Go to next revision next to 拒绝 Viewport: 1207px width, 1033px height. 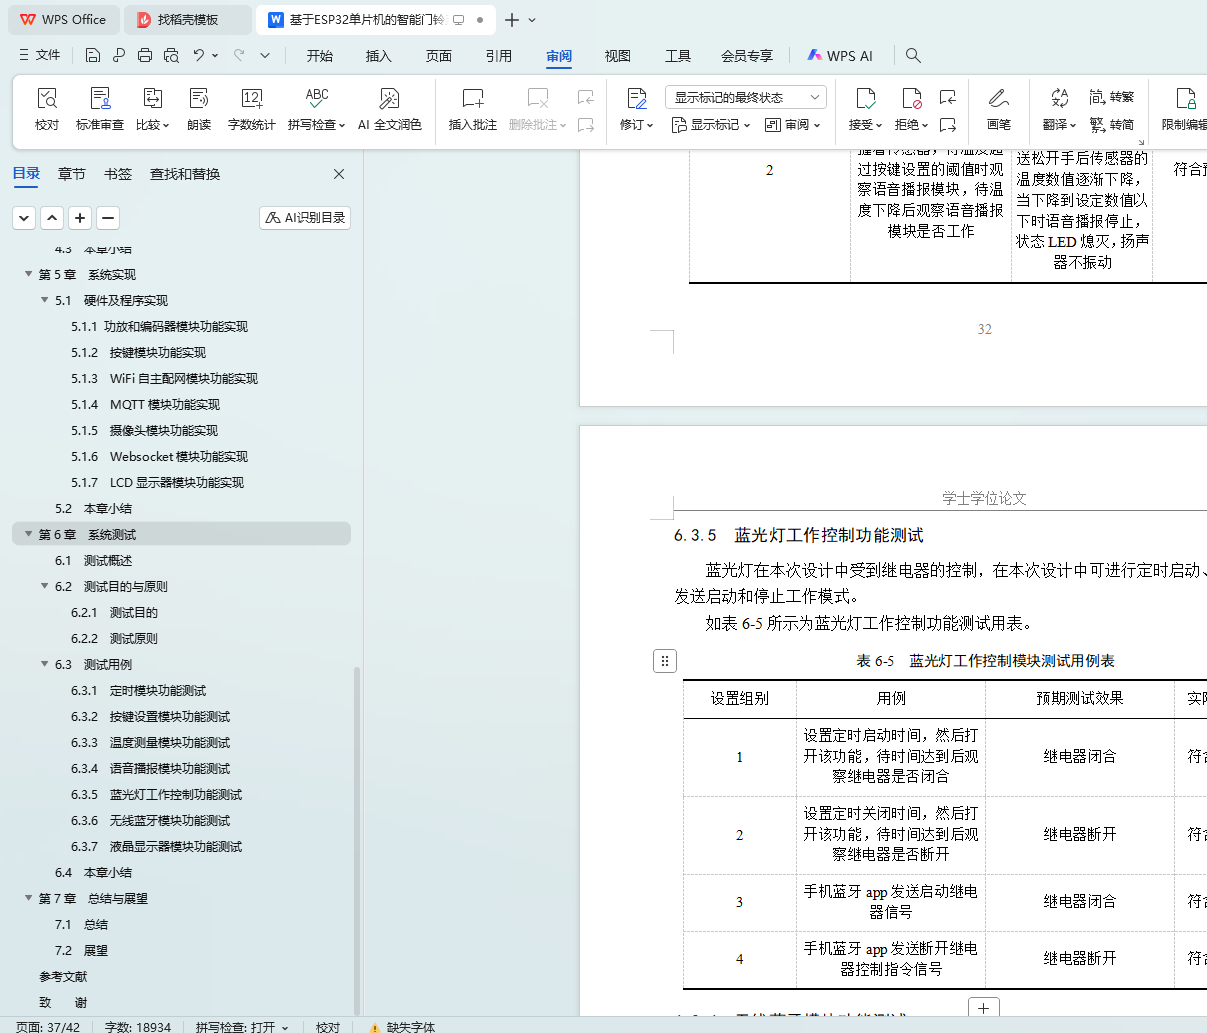948,125
